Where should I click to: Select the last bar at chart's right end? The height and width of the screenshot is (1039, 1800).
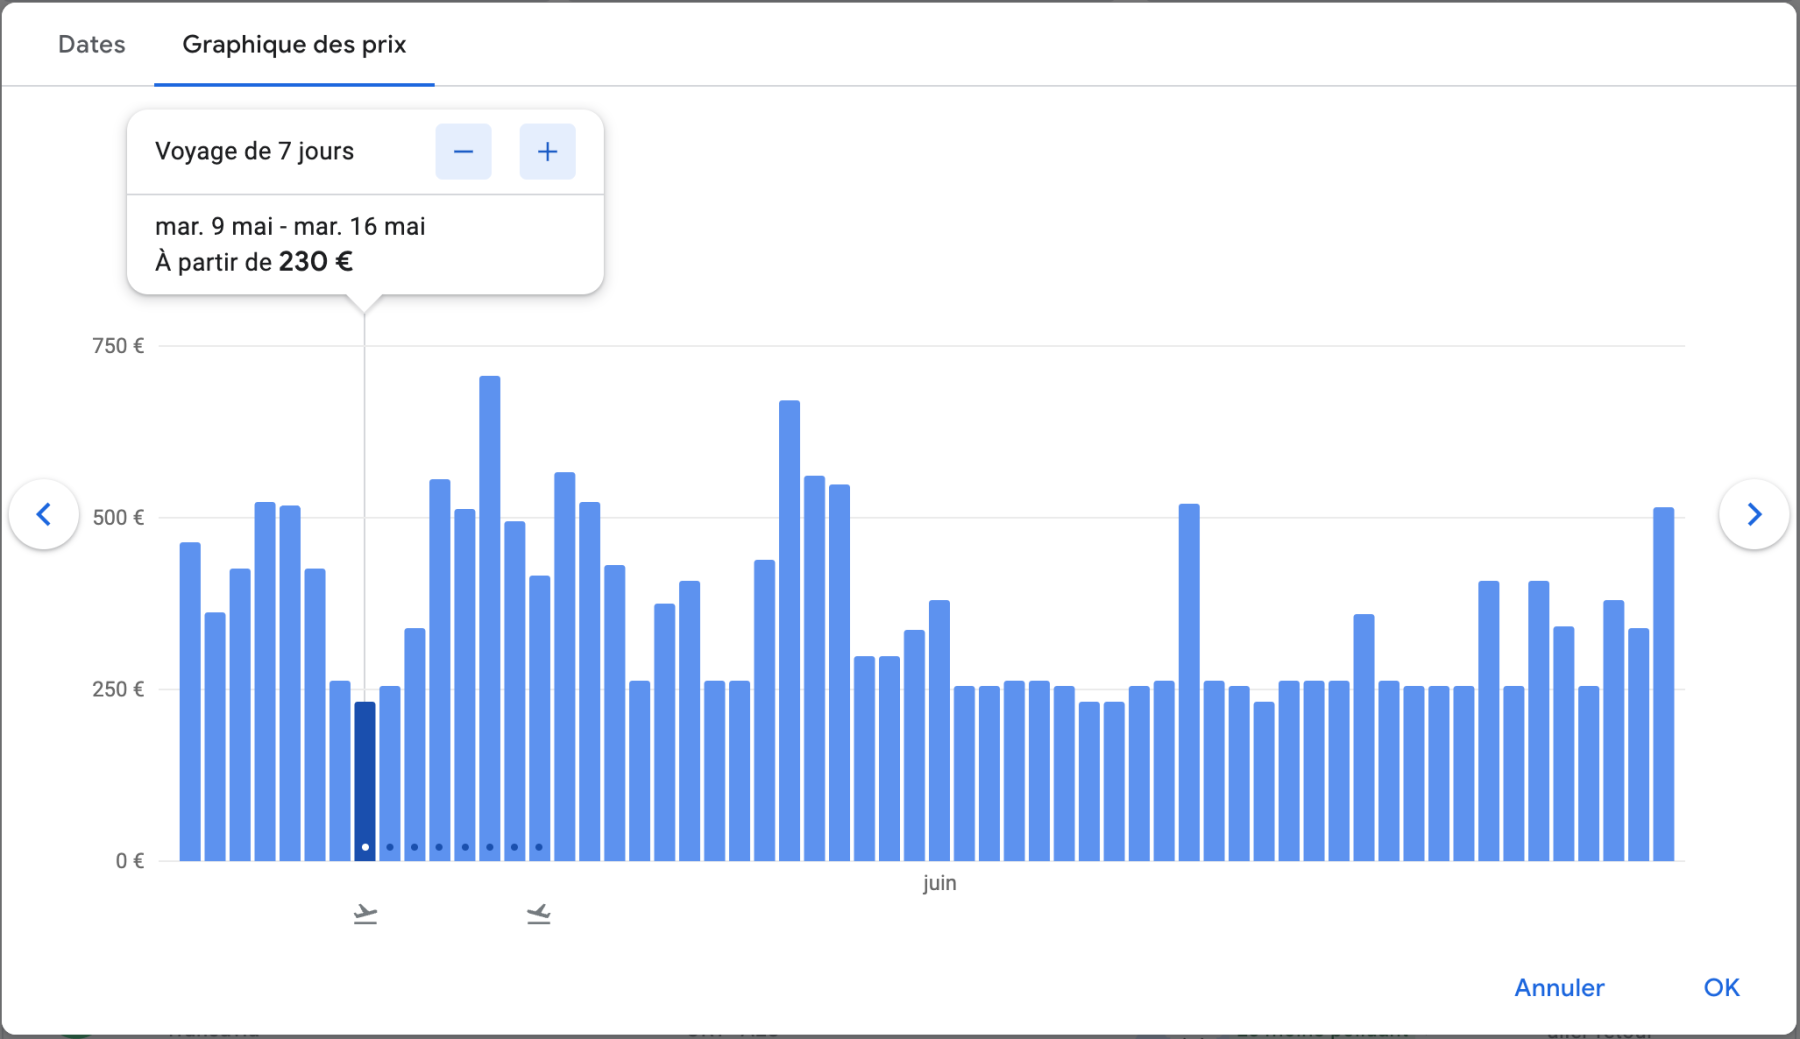point(1663,684)
